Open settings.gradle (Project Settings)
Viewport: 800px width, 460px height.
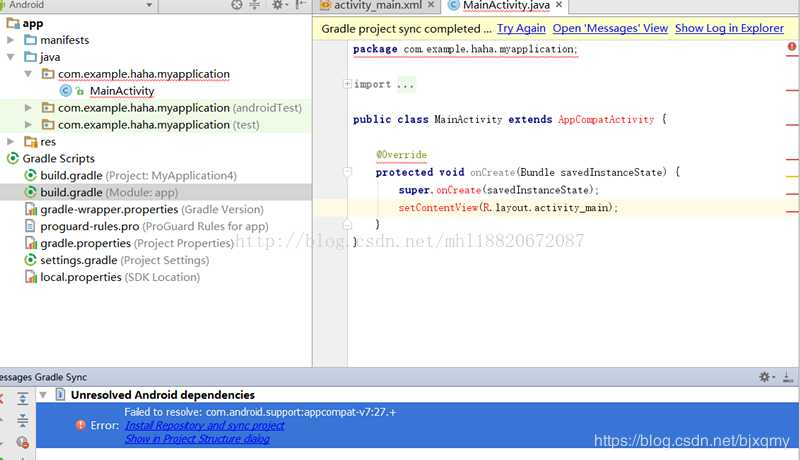[x=124, y=260]
